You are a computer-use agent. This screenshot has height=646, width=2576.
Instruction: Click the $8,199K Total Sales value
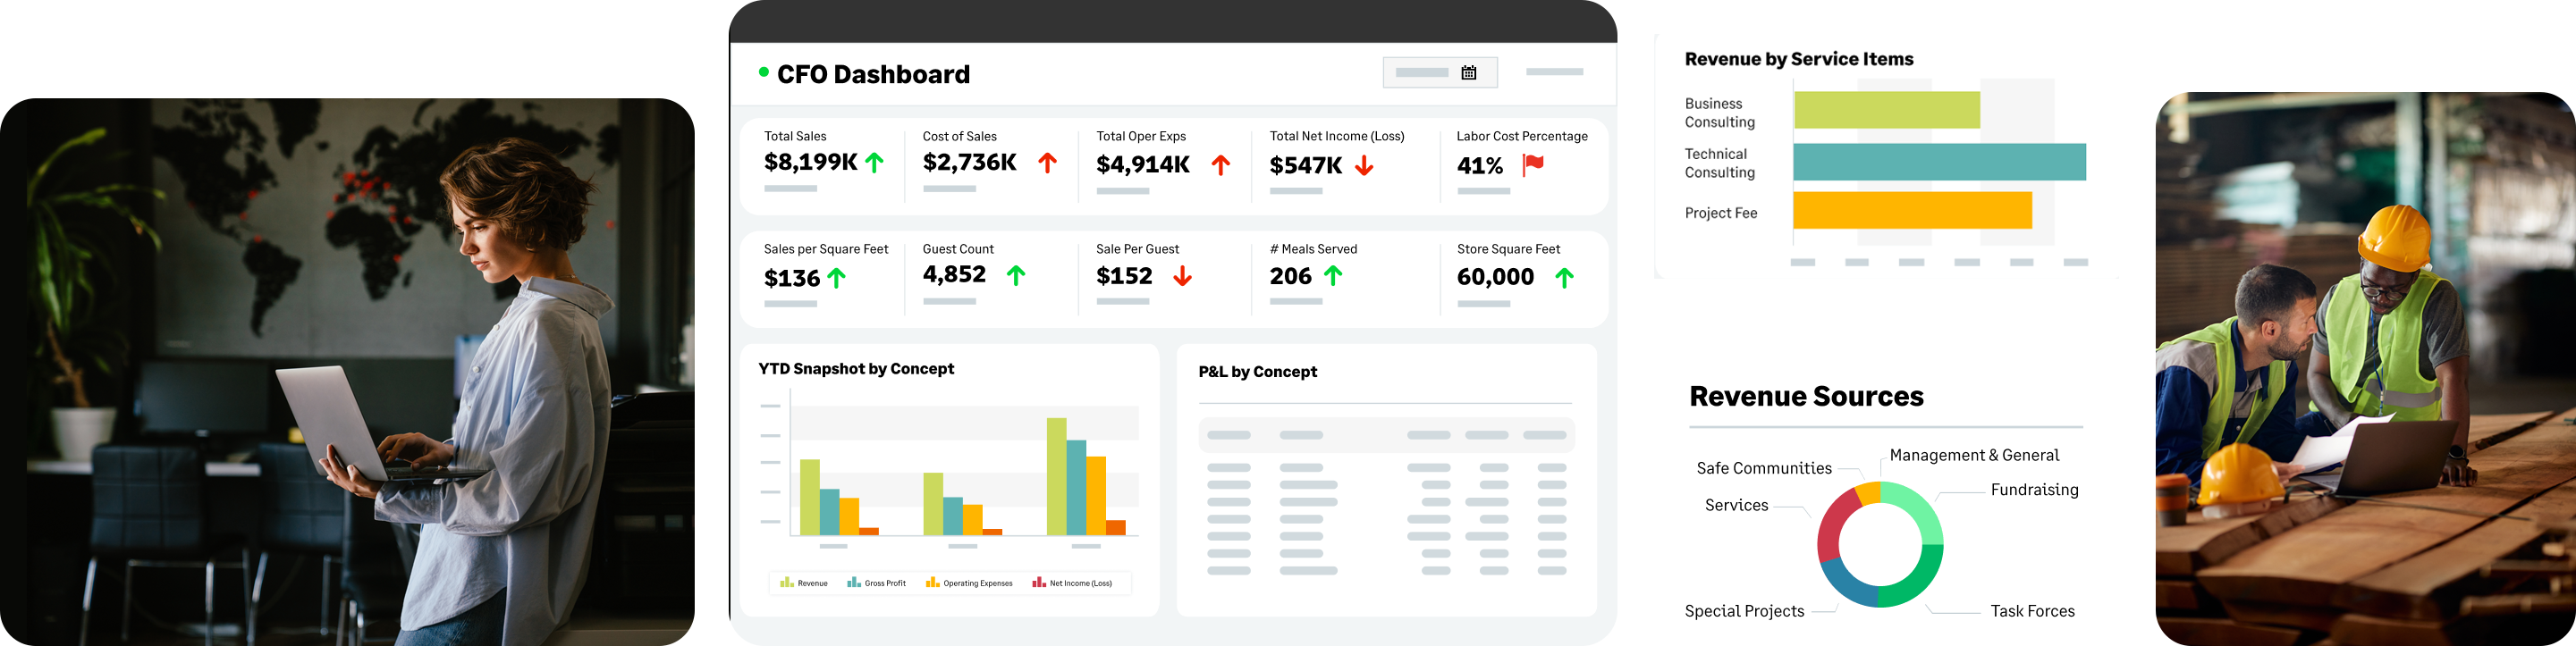tap(810, 162)
